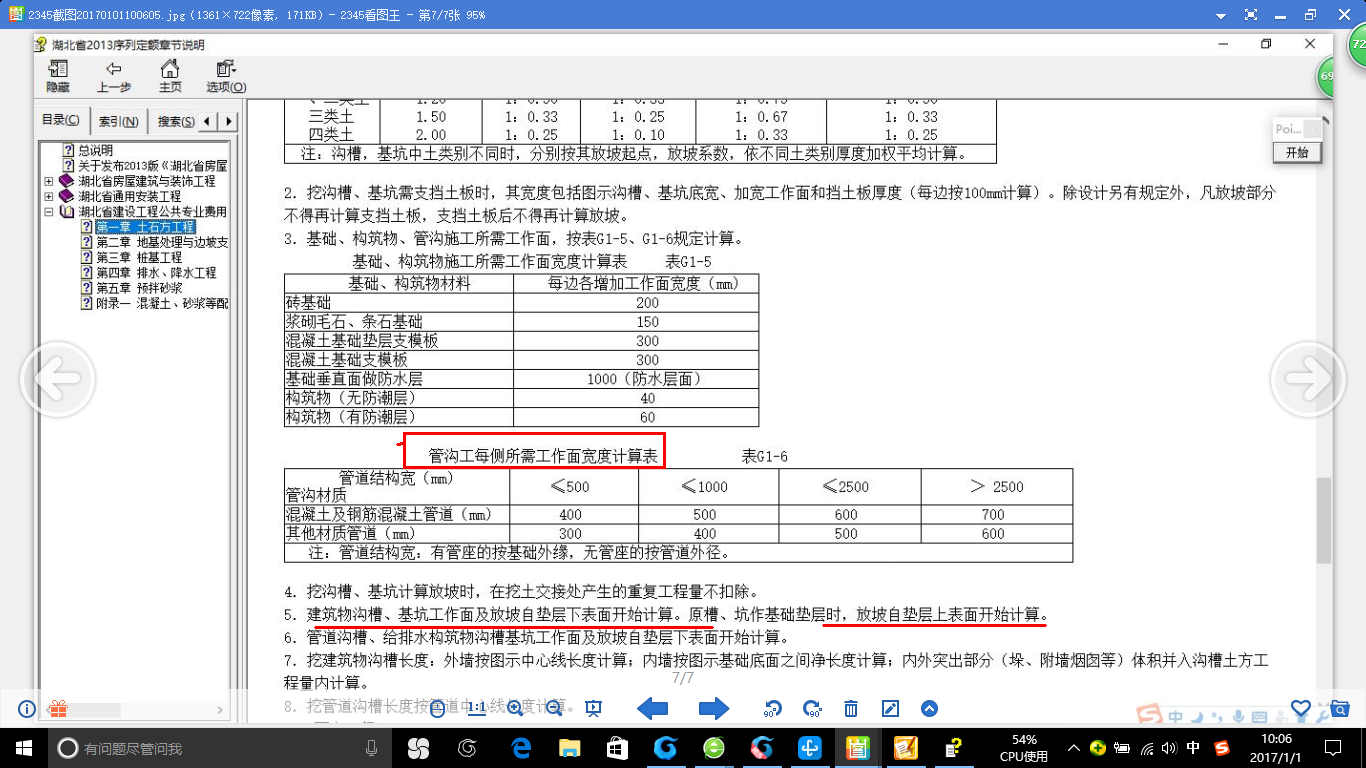1366x768 pixels.
Task: Show previous image with left circle arrow
Action: pyautogui.click(x=58, y=379)
